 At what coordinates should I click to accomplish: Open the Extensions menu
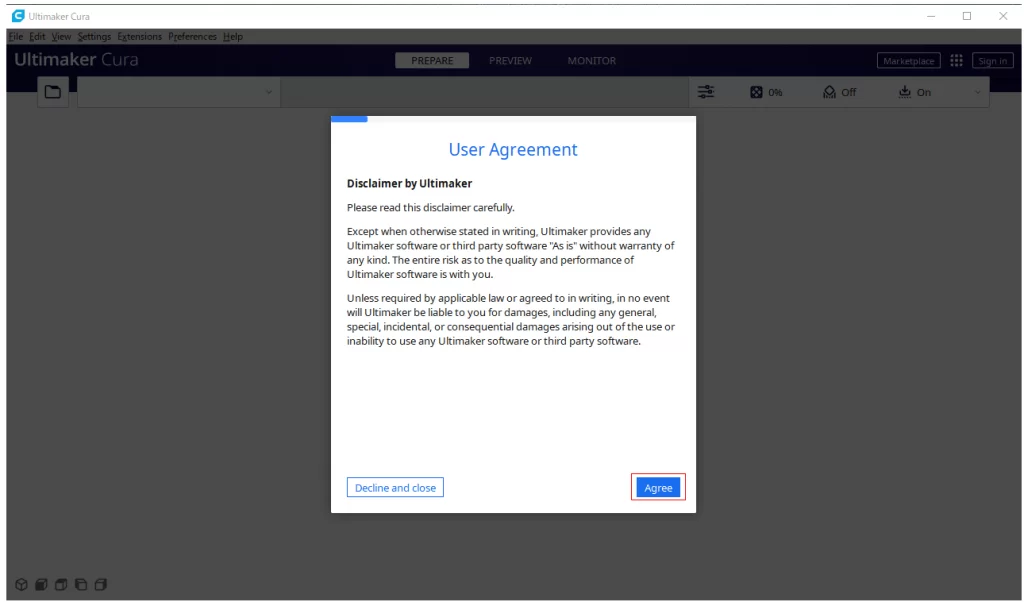tap(139, 37)
